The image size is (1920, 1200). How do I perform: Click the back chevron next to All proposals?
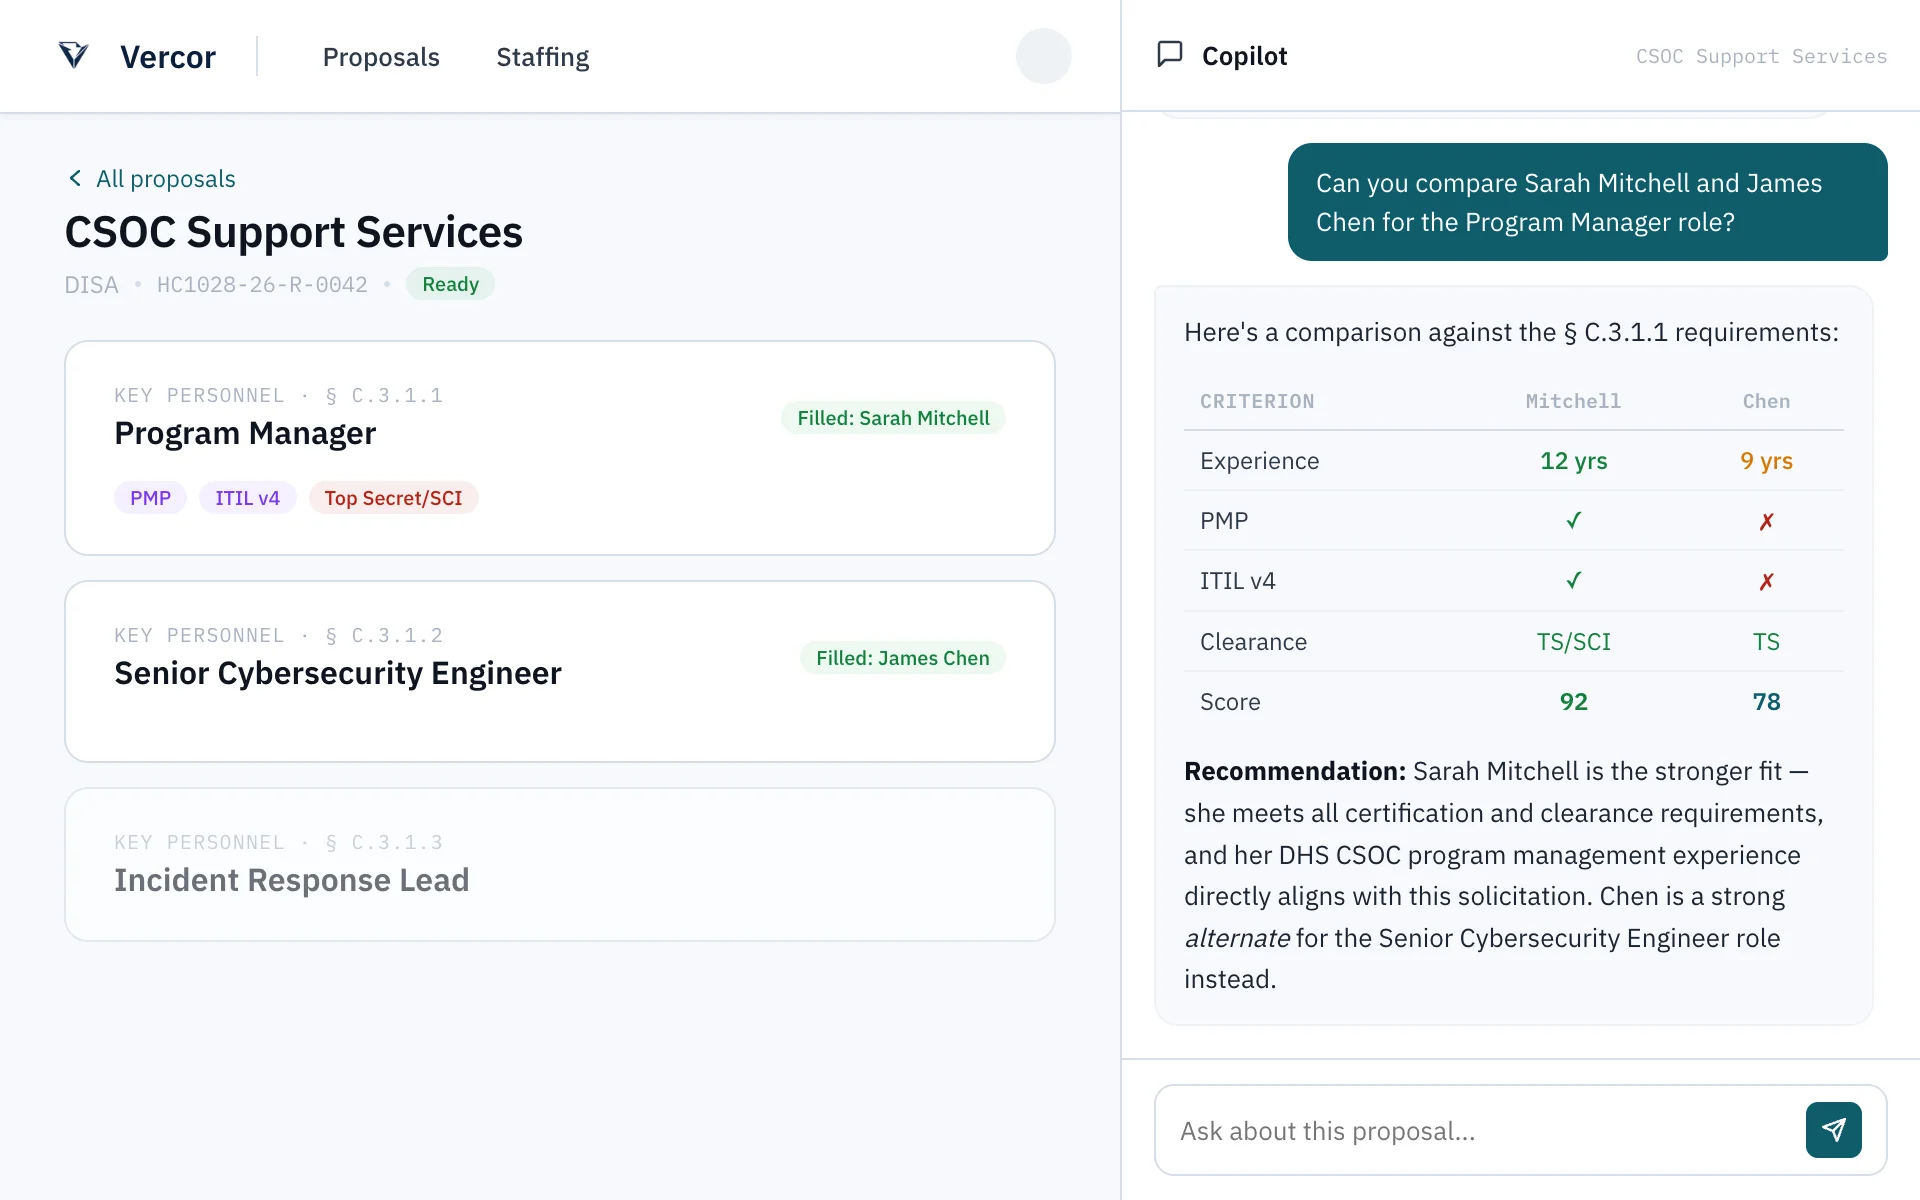click(x=75, y=178)
